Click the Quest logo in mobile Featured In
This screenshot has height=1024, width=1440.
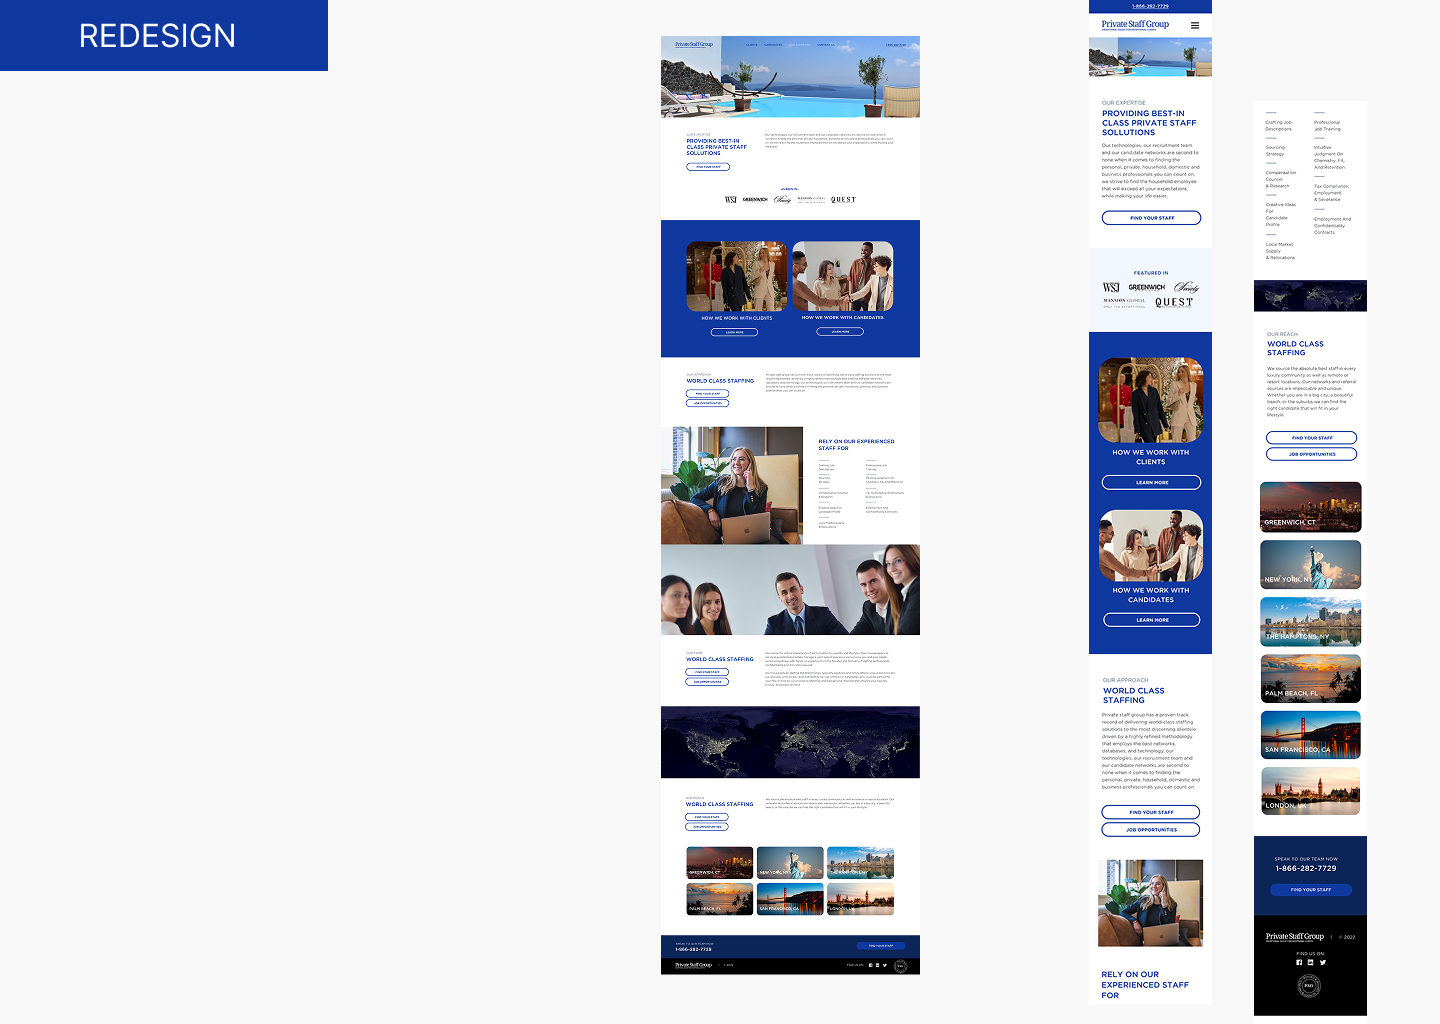coord(1174,302)
